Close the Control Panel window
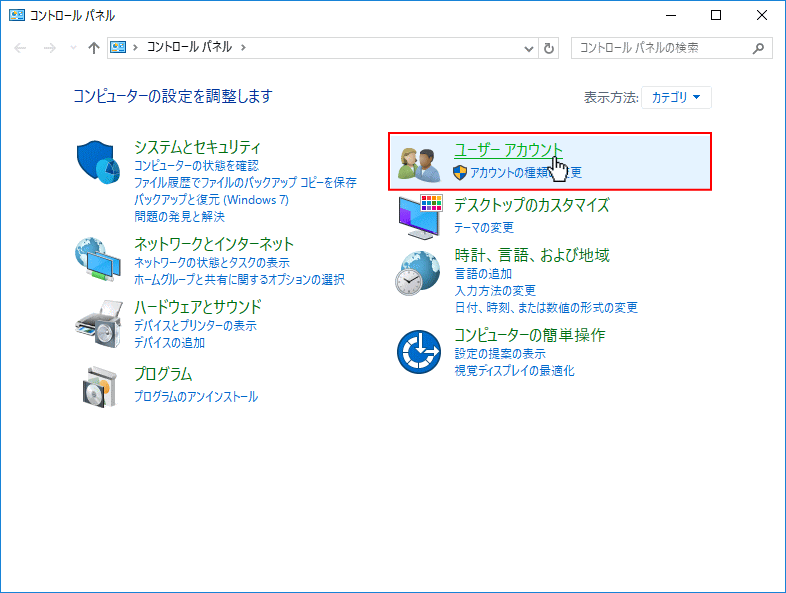The width and height of the screenshot is (786, 593). (x=761, y=16)
